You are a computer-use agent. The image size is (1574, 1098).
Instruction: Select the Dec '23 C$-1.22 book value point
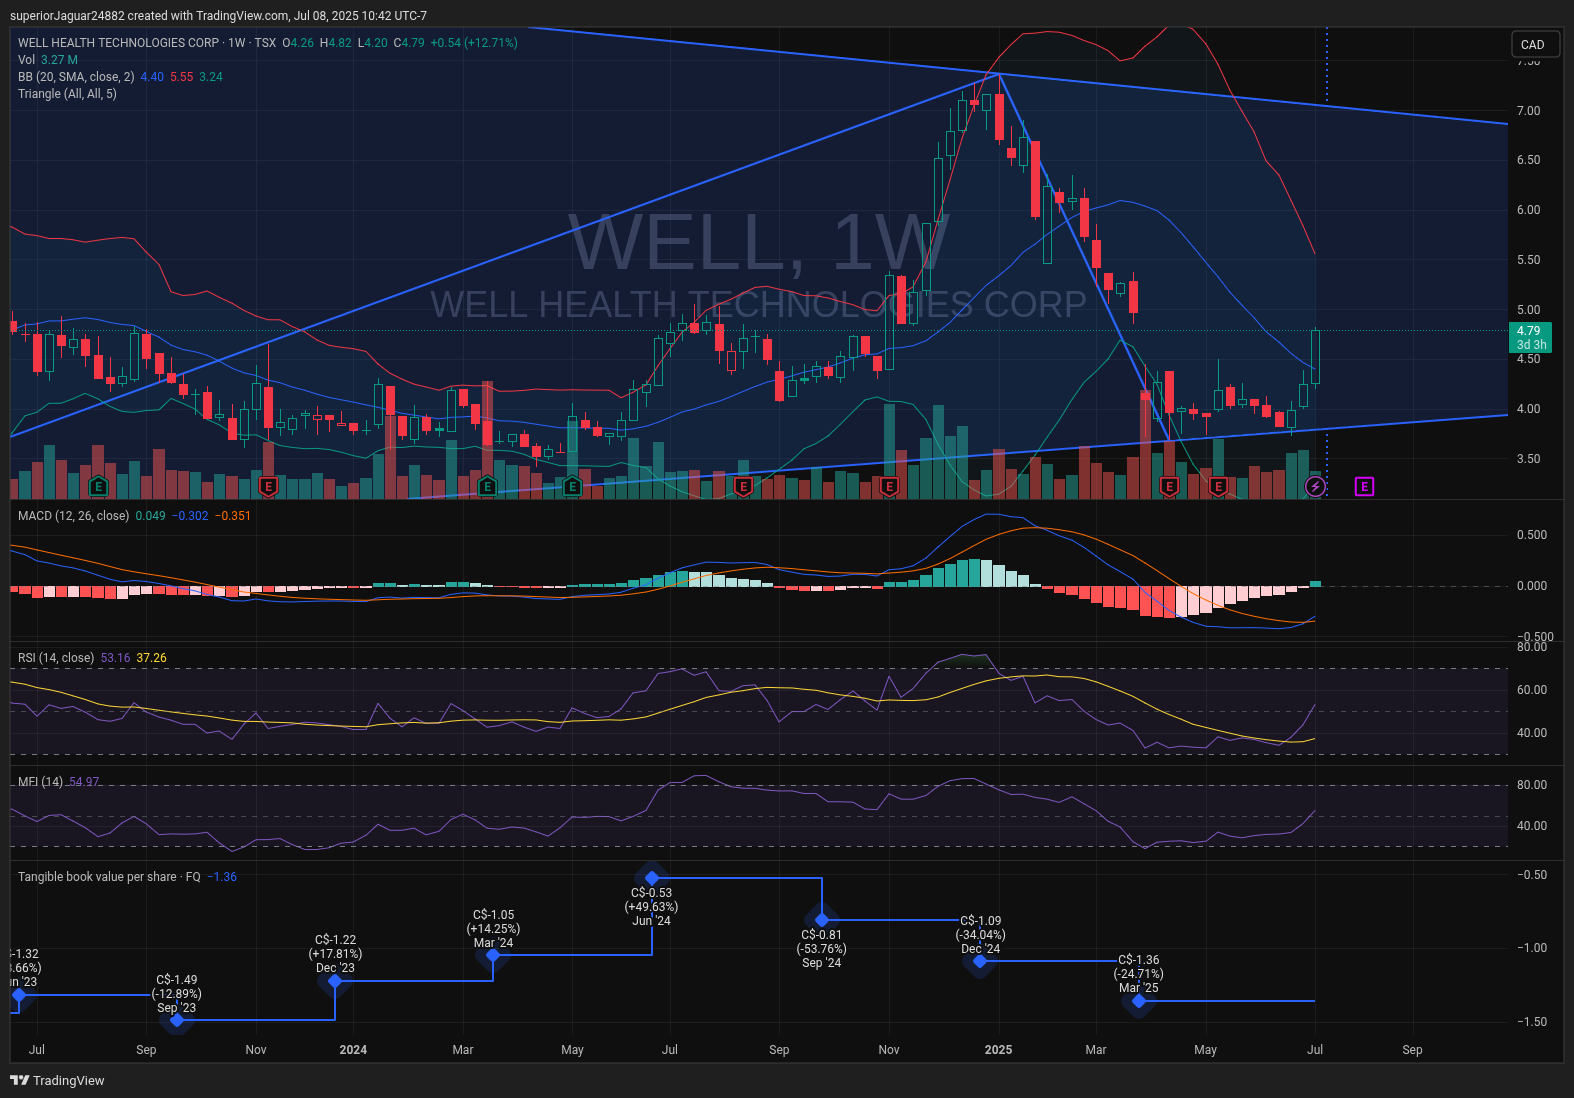(x=335, y=981)
